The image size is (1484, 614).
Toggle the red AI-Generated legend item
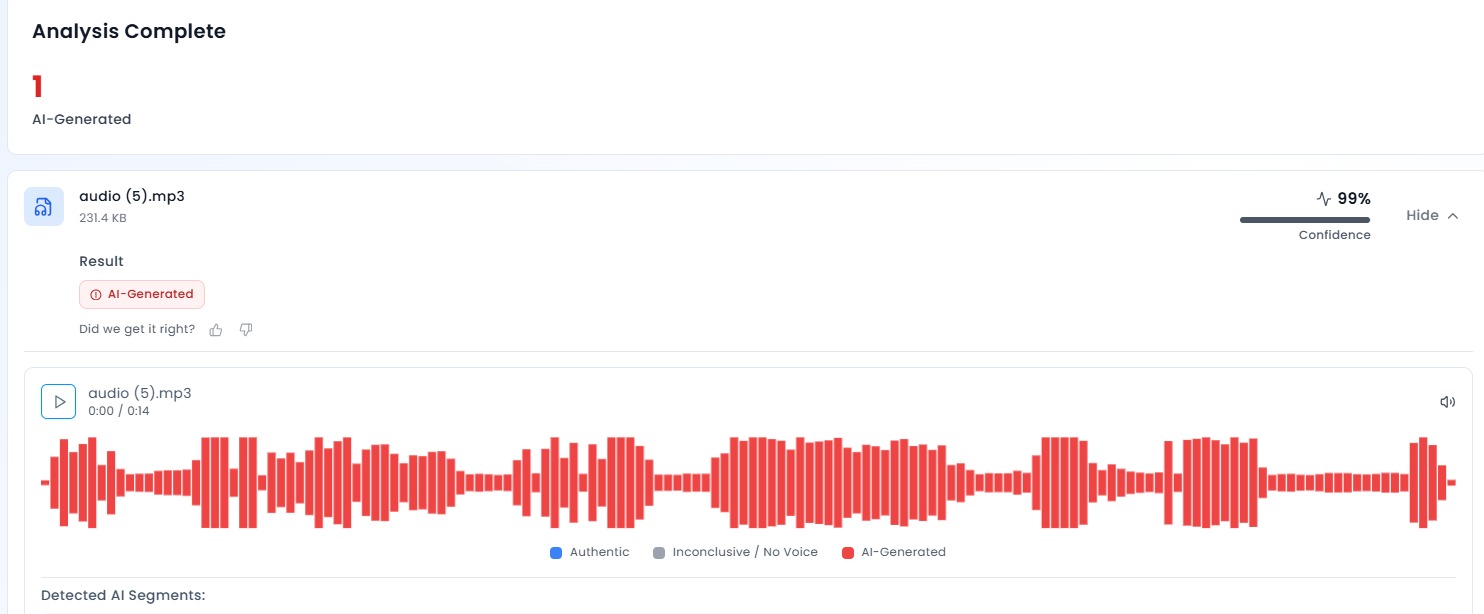point(893,552)
